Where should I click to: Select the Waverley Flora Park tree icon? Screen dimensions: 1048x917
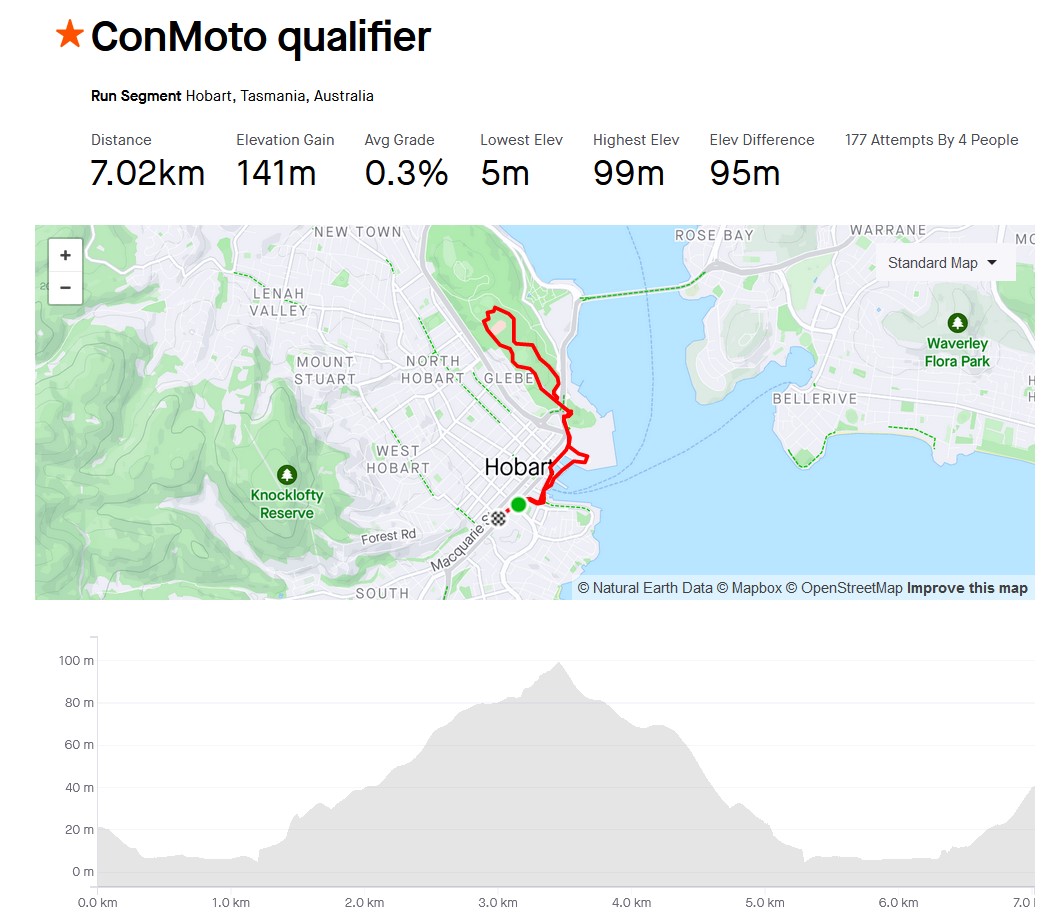pos(958,323)
